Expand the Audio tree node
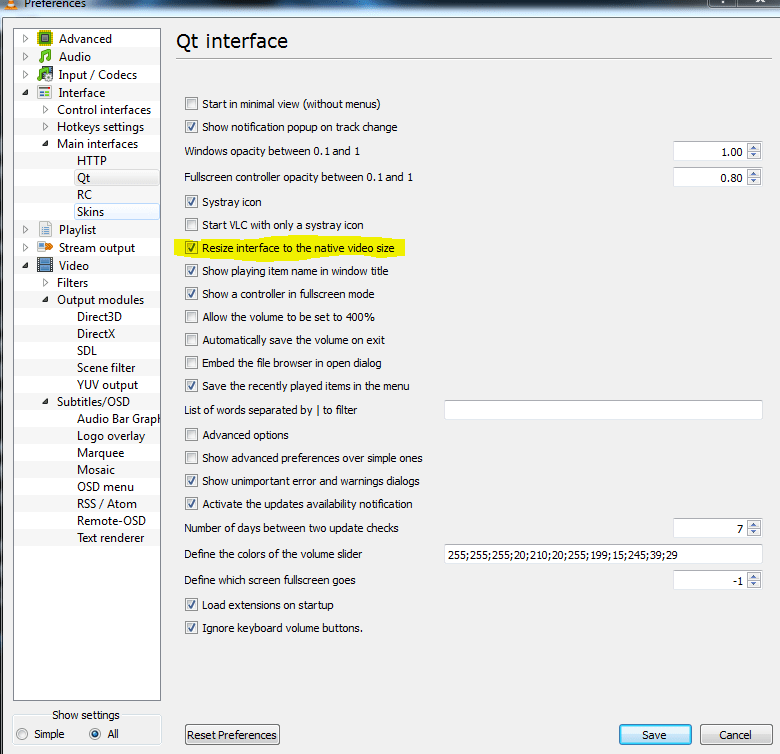Screen dimensions: 780x754 (x=25, y=56)
